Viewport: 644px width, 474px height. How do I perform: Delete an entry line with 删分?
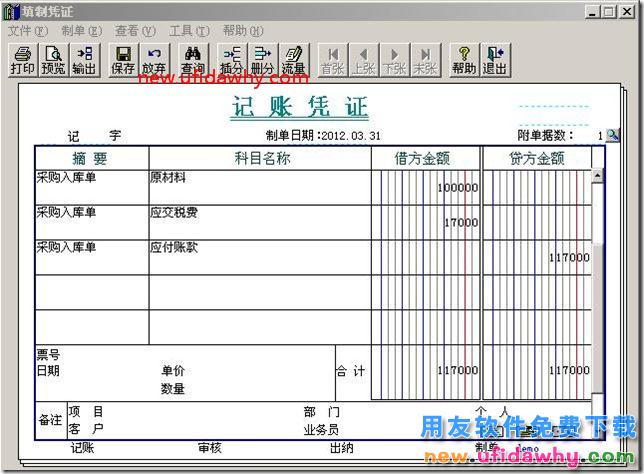pos(262,60)
